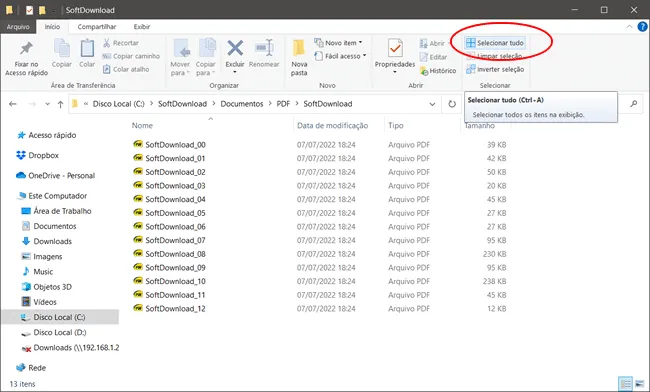Click the Excluir red X icon
The width and height of the screenshot is (650, 392).
pyautogui.click(x=235, y=48)
